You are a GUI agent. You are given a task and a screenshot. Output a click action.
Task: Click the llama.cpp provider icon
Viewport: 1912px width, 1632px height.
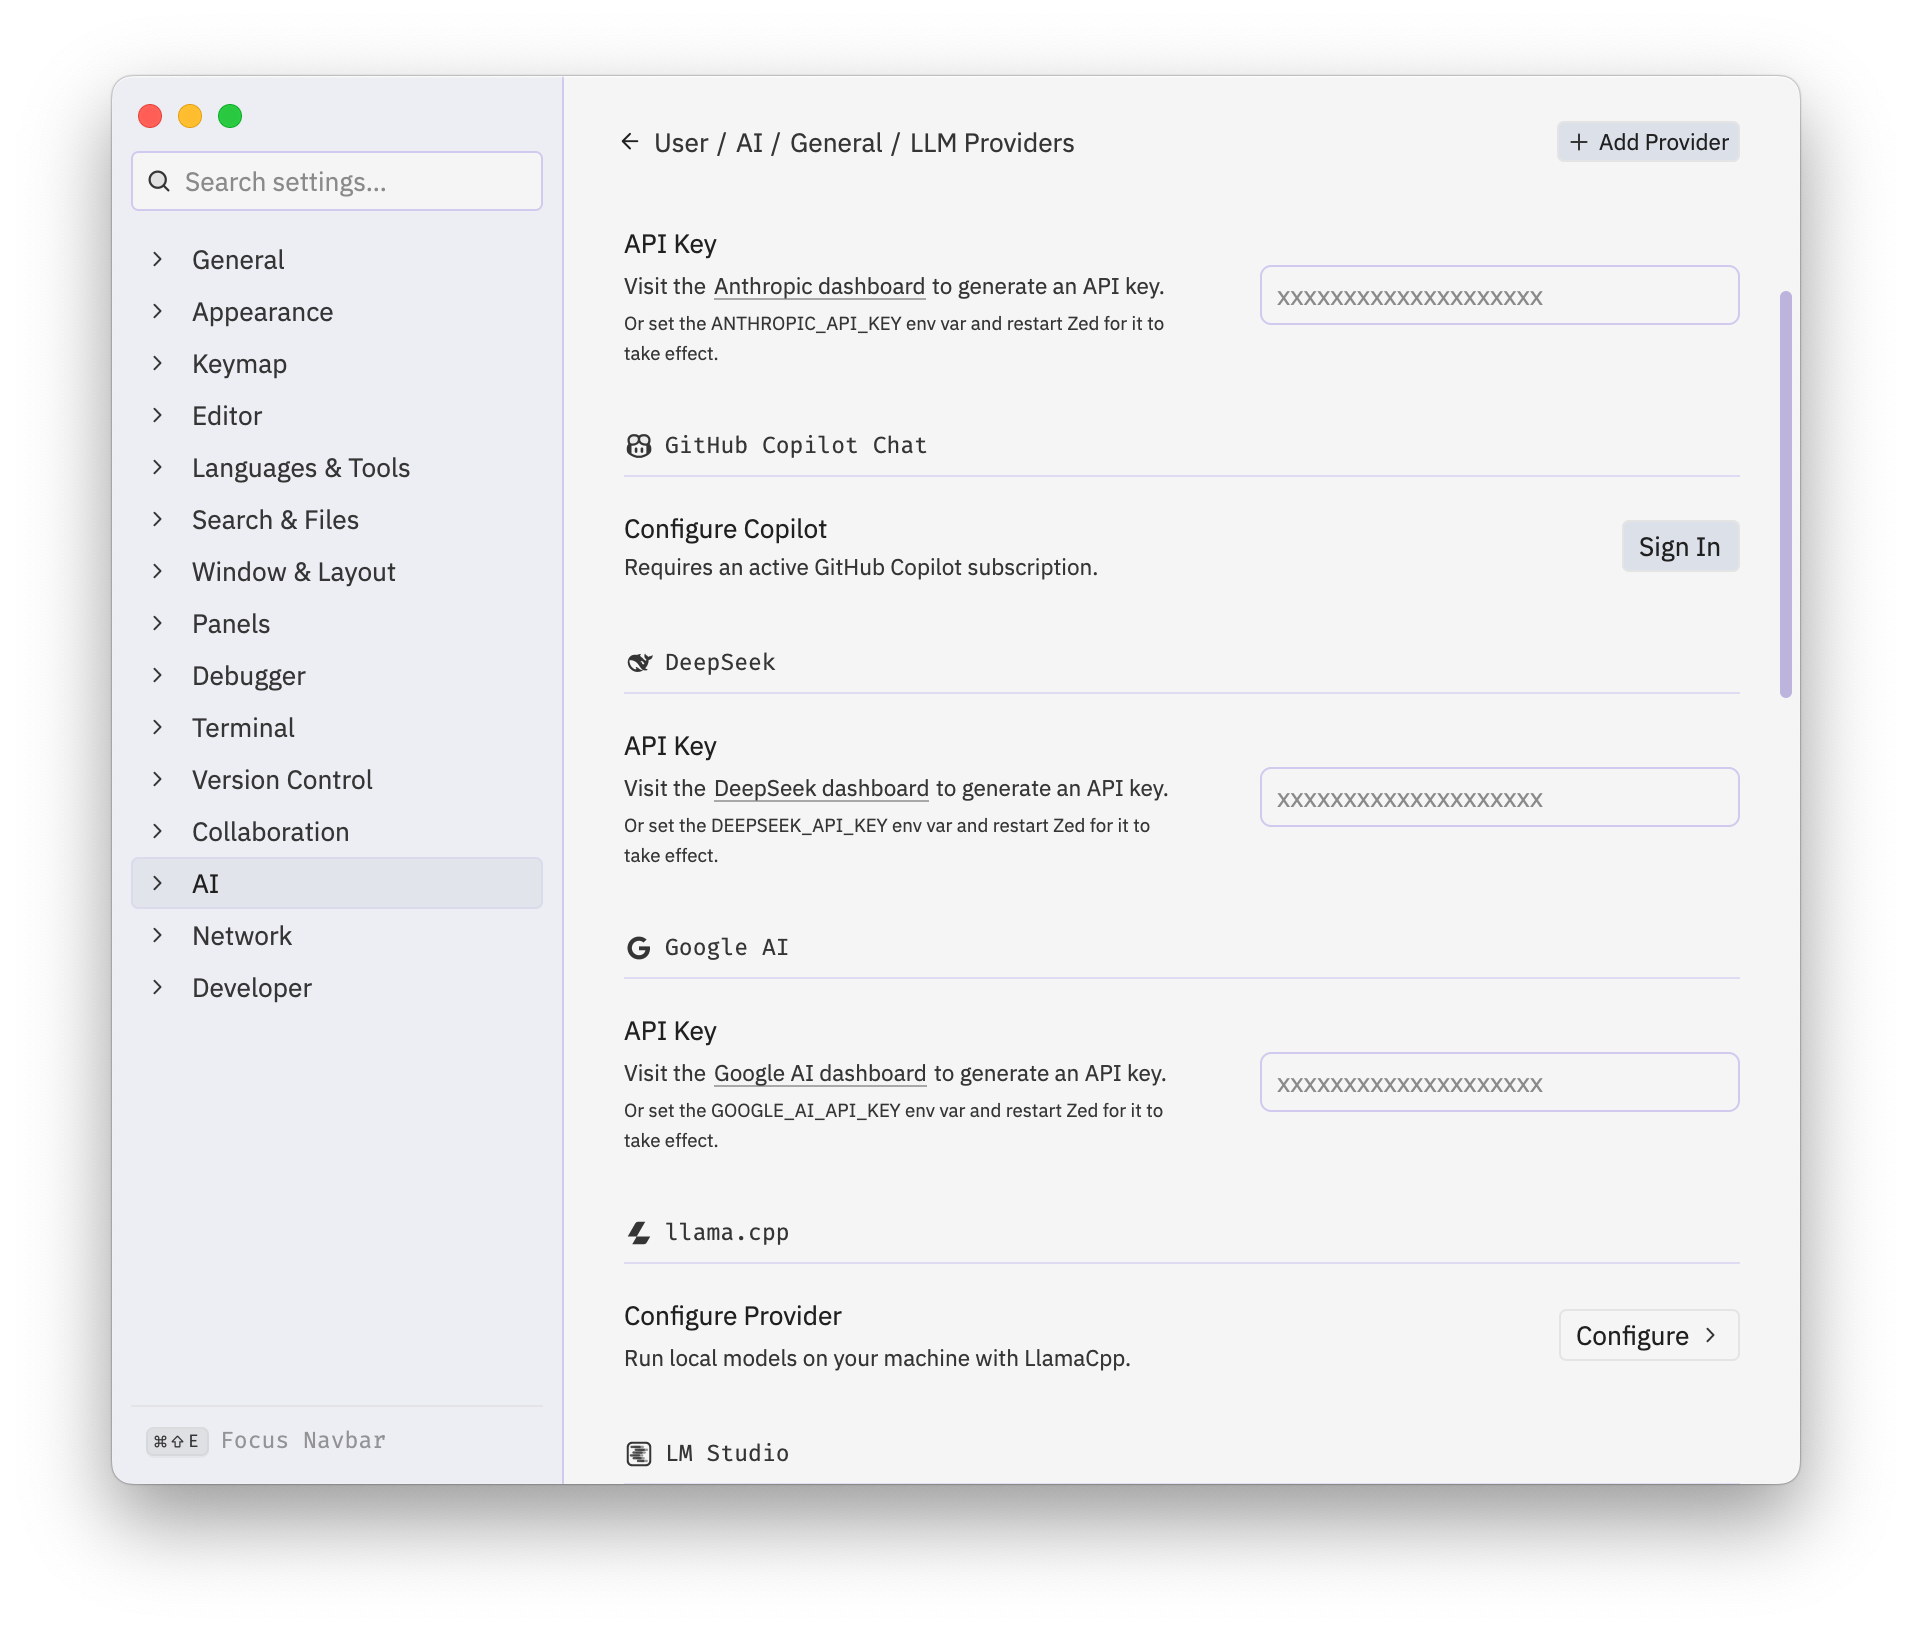tap(638, 1233)
